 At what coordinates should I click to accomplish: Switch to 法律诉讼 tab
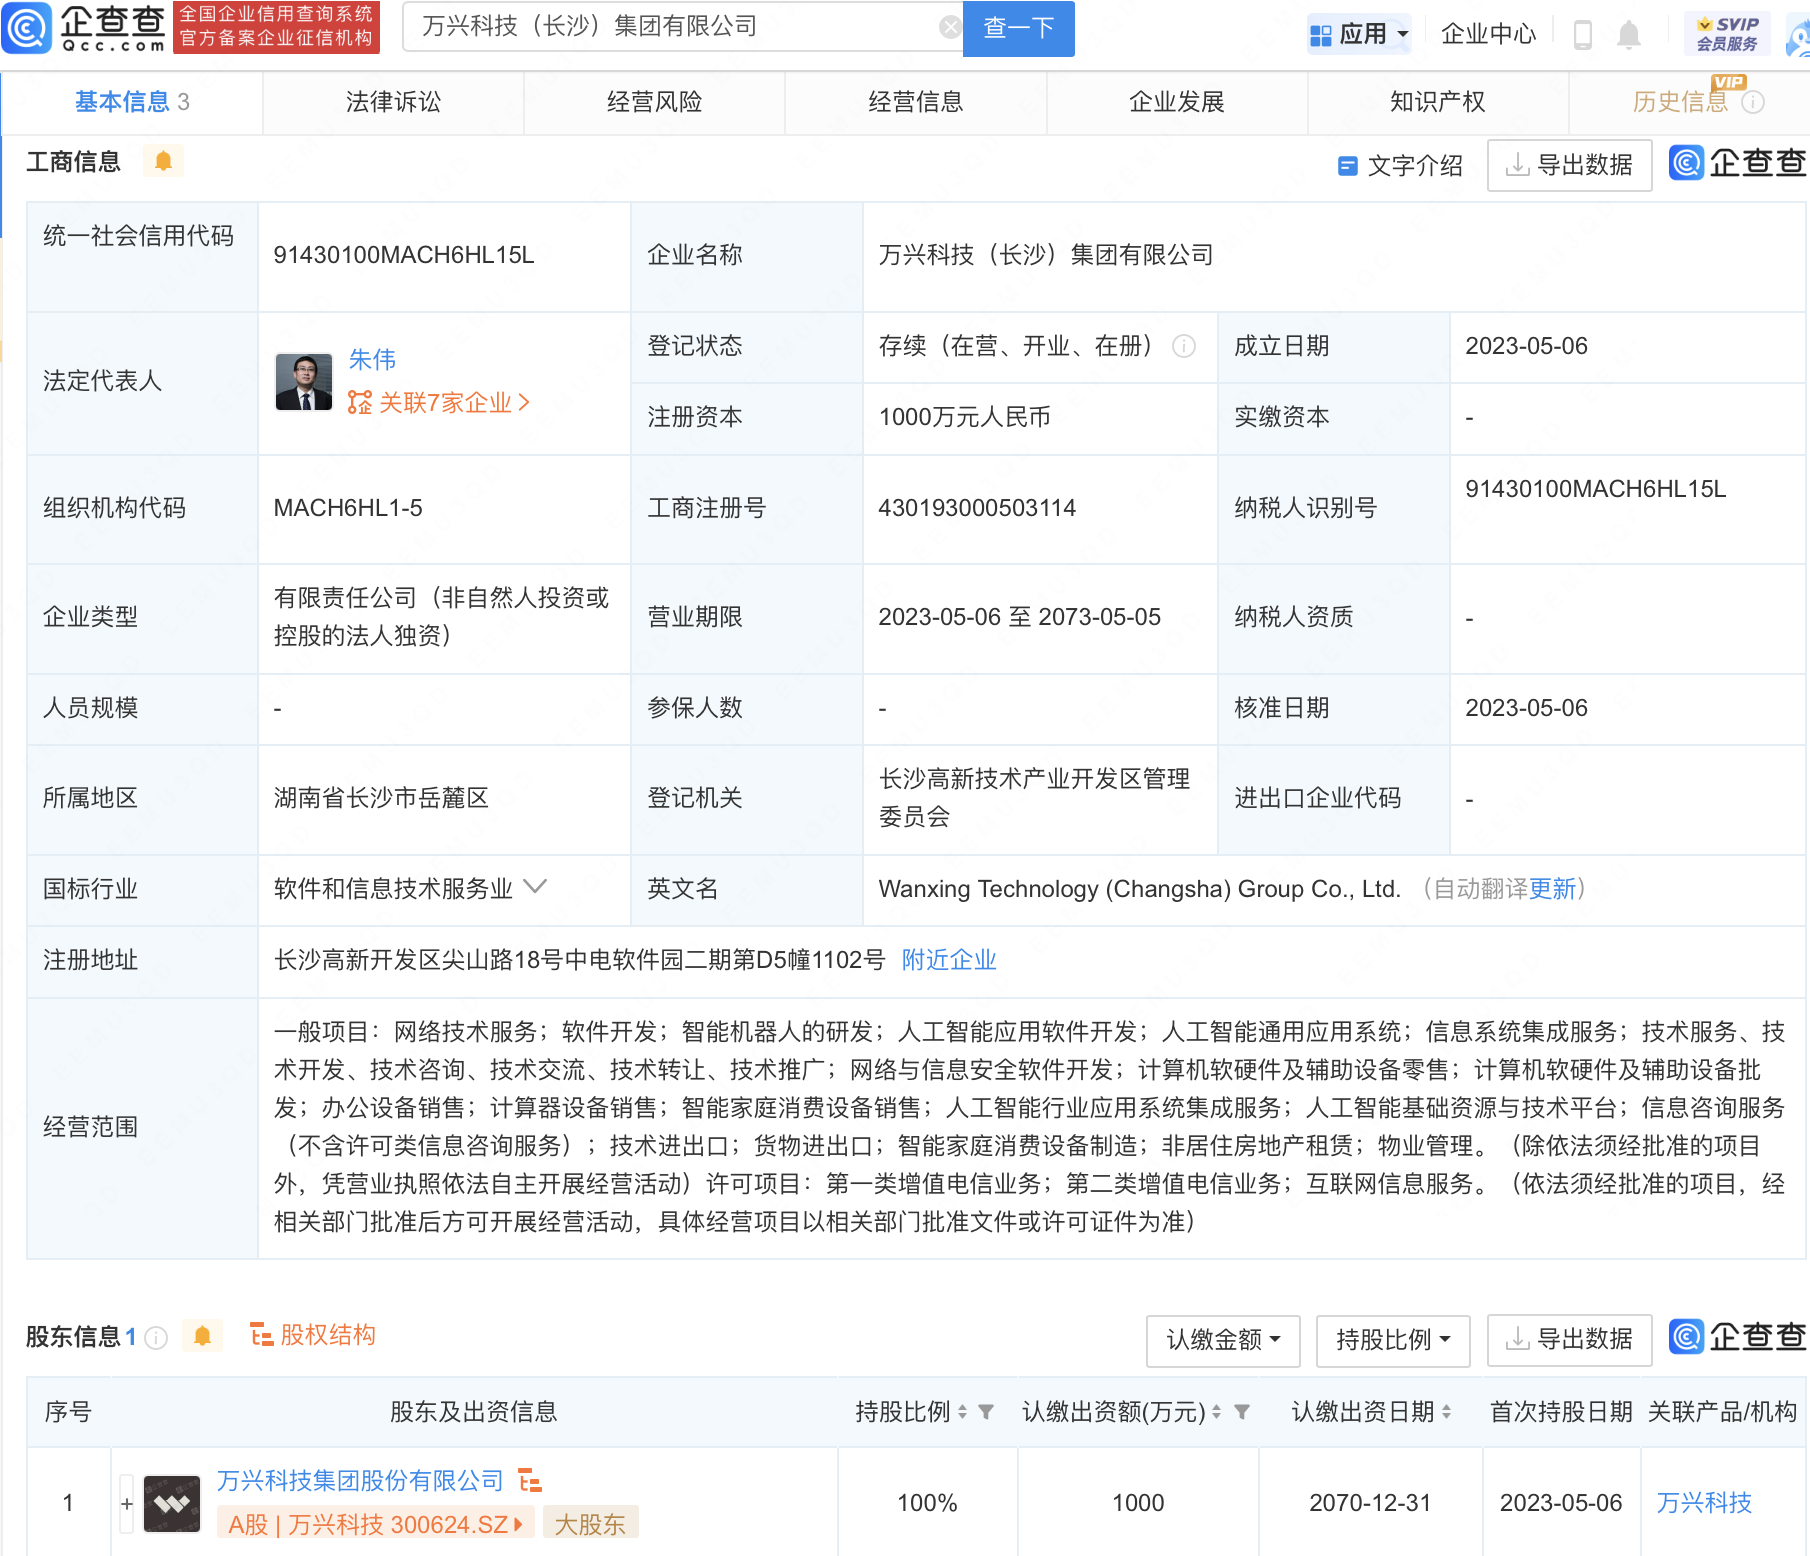[393, 102]
